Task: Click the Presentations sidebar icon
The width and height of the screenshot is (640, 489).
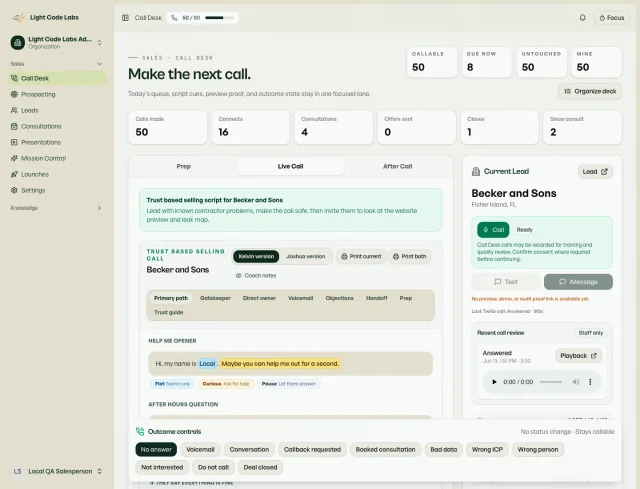Action: coord(14,142)
